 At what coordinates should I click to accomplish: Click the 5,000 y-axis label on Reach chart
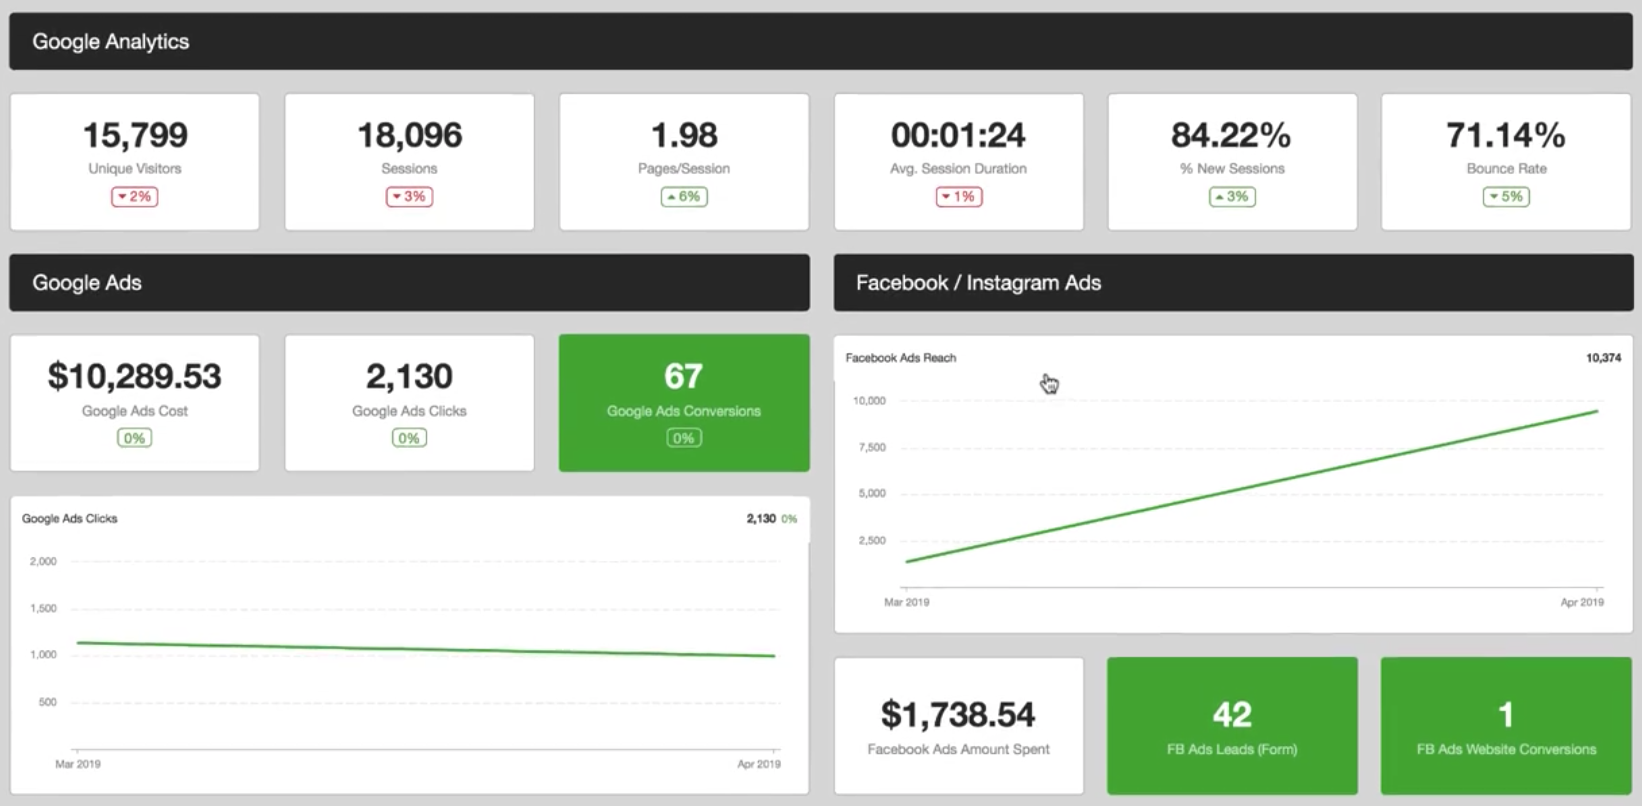pos(872,493)
